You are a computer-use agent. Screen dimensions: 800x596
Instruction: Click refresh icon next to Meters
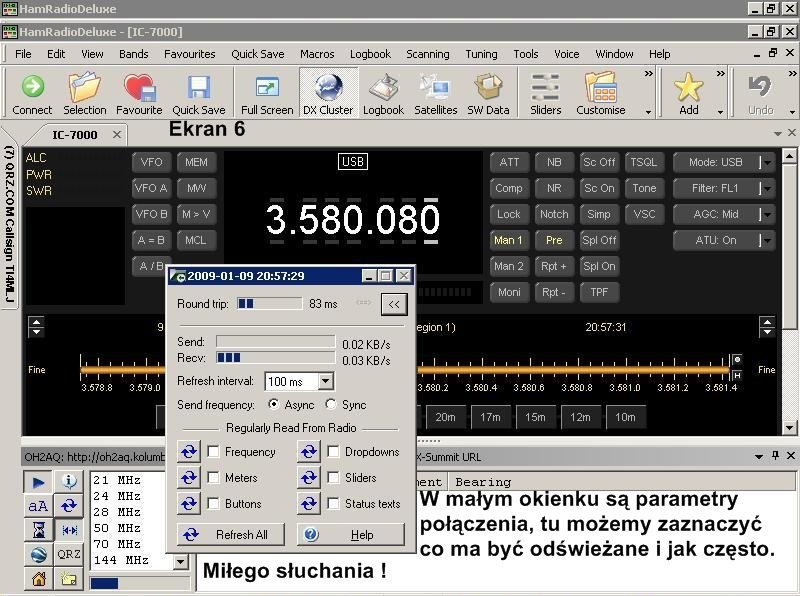pyautogui.click(x=189, y=478)
